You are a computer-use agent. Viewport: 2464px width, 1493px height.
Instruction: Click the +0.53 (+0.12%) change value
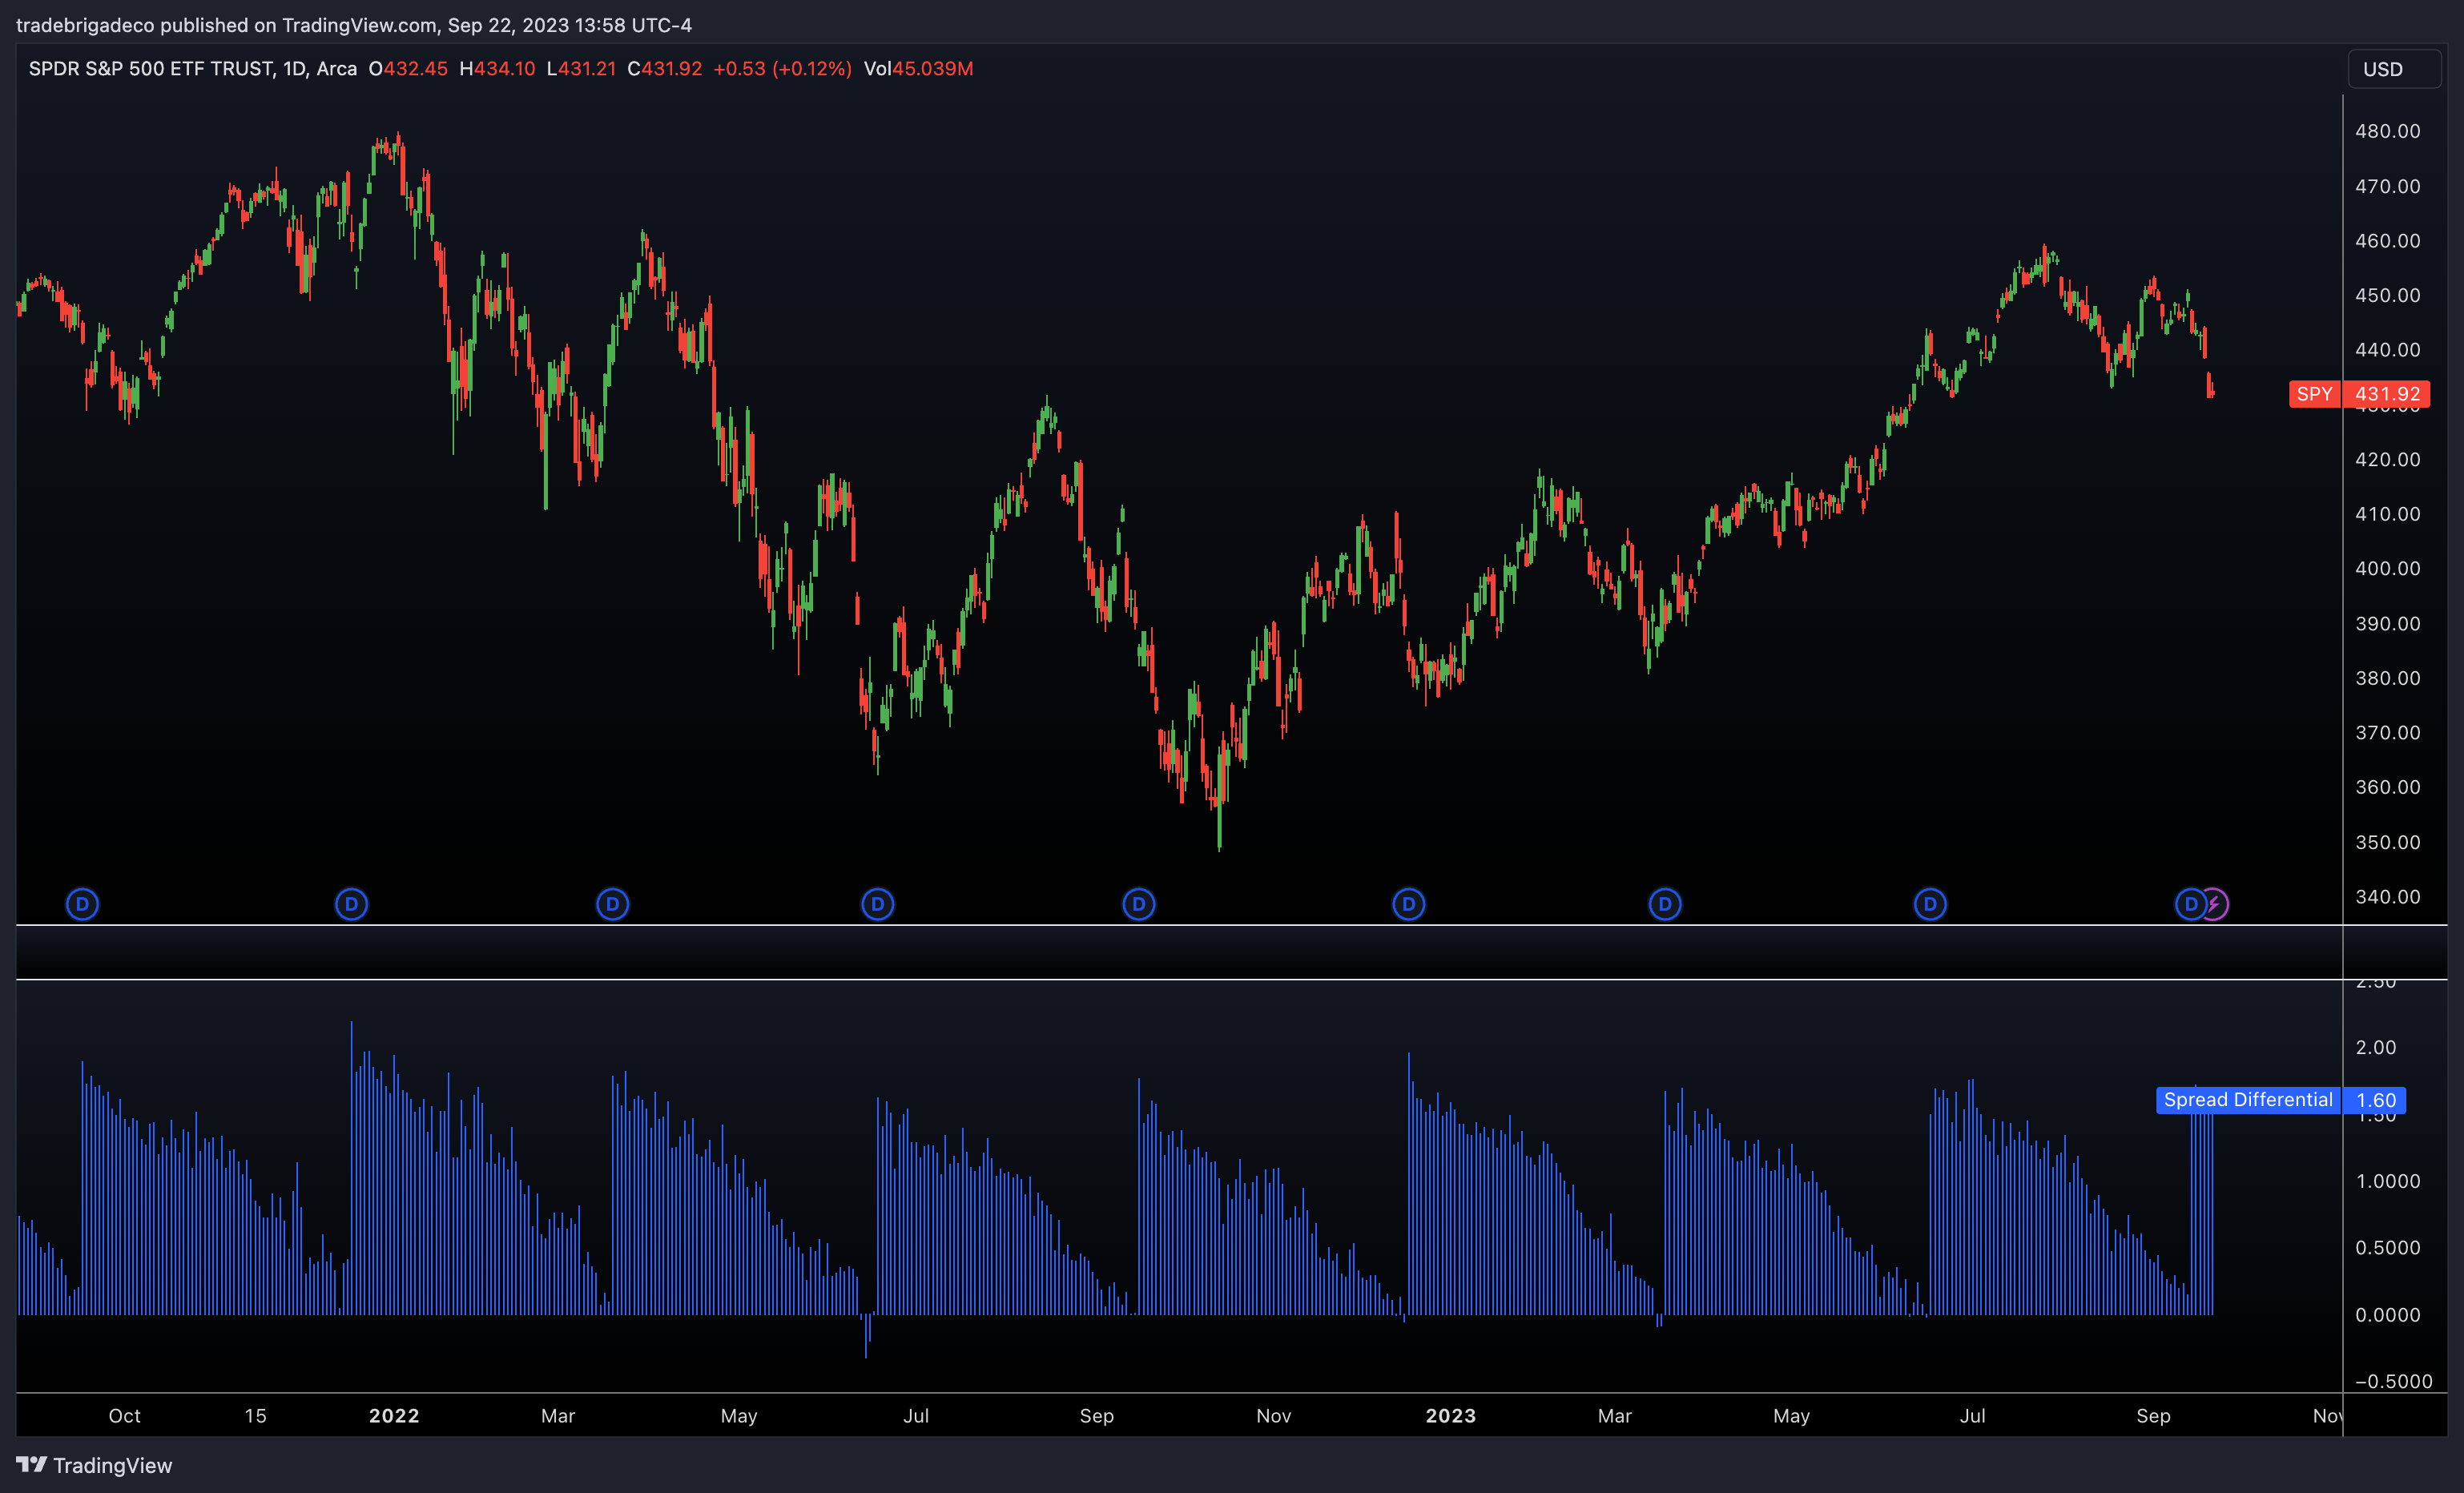782,69
